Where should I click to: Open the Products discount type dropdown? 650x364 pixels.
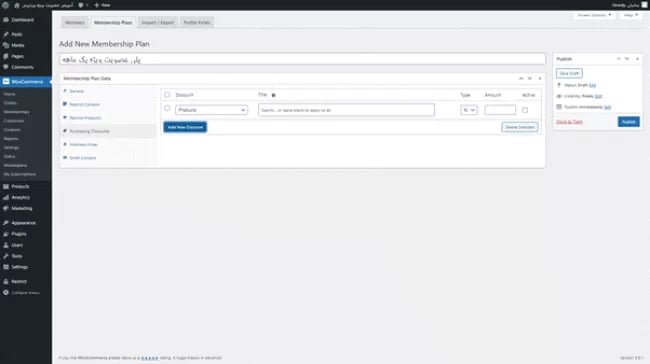point(211,110)
